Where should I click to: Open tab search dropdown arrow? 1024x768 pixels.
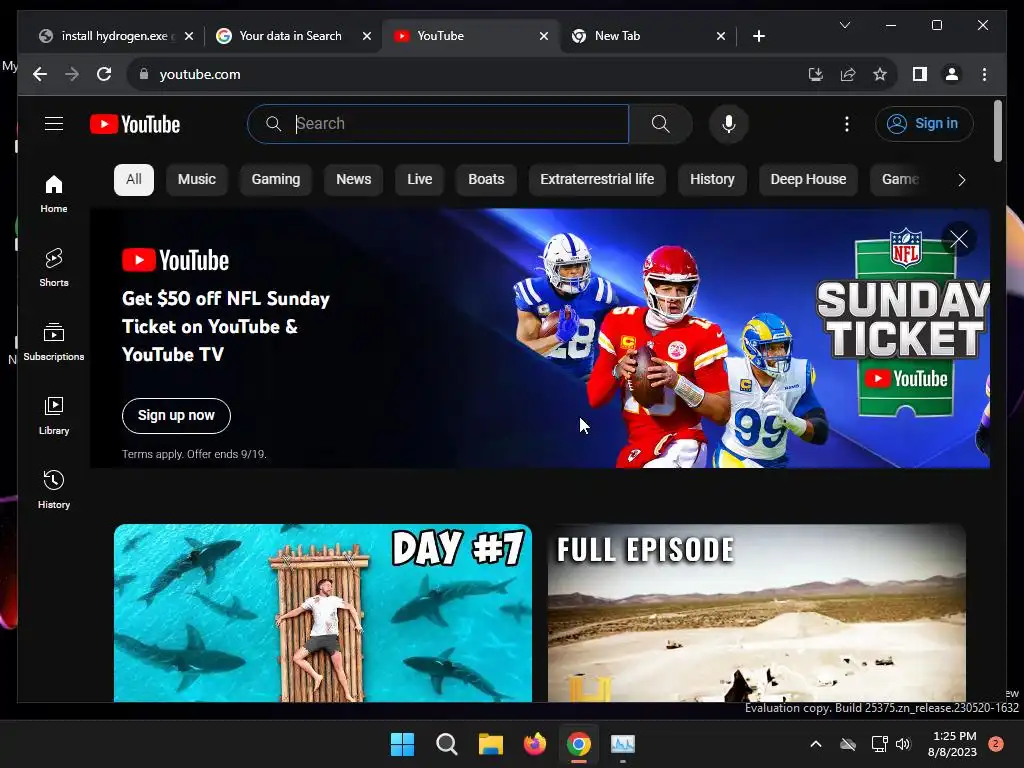click(x=844, y=25)
